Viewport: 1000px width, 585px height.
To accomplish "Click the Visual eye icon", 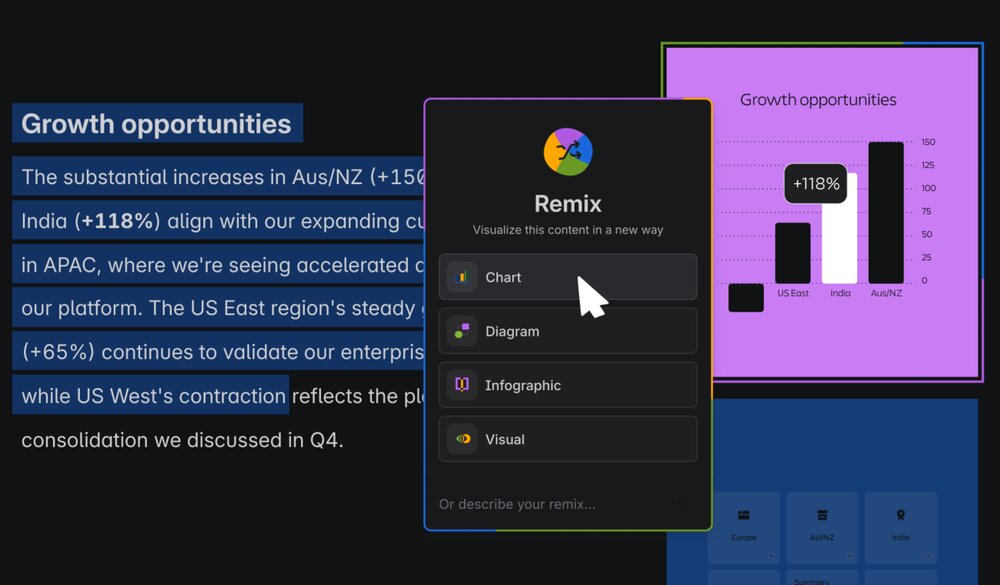I will coord(461,439).
